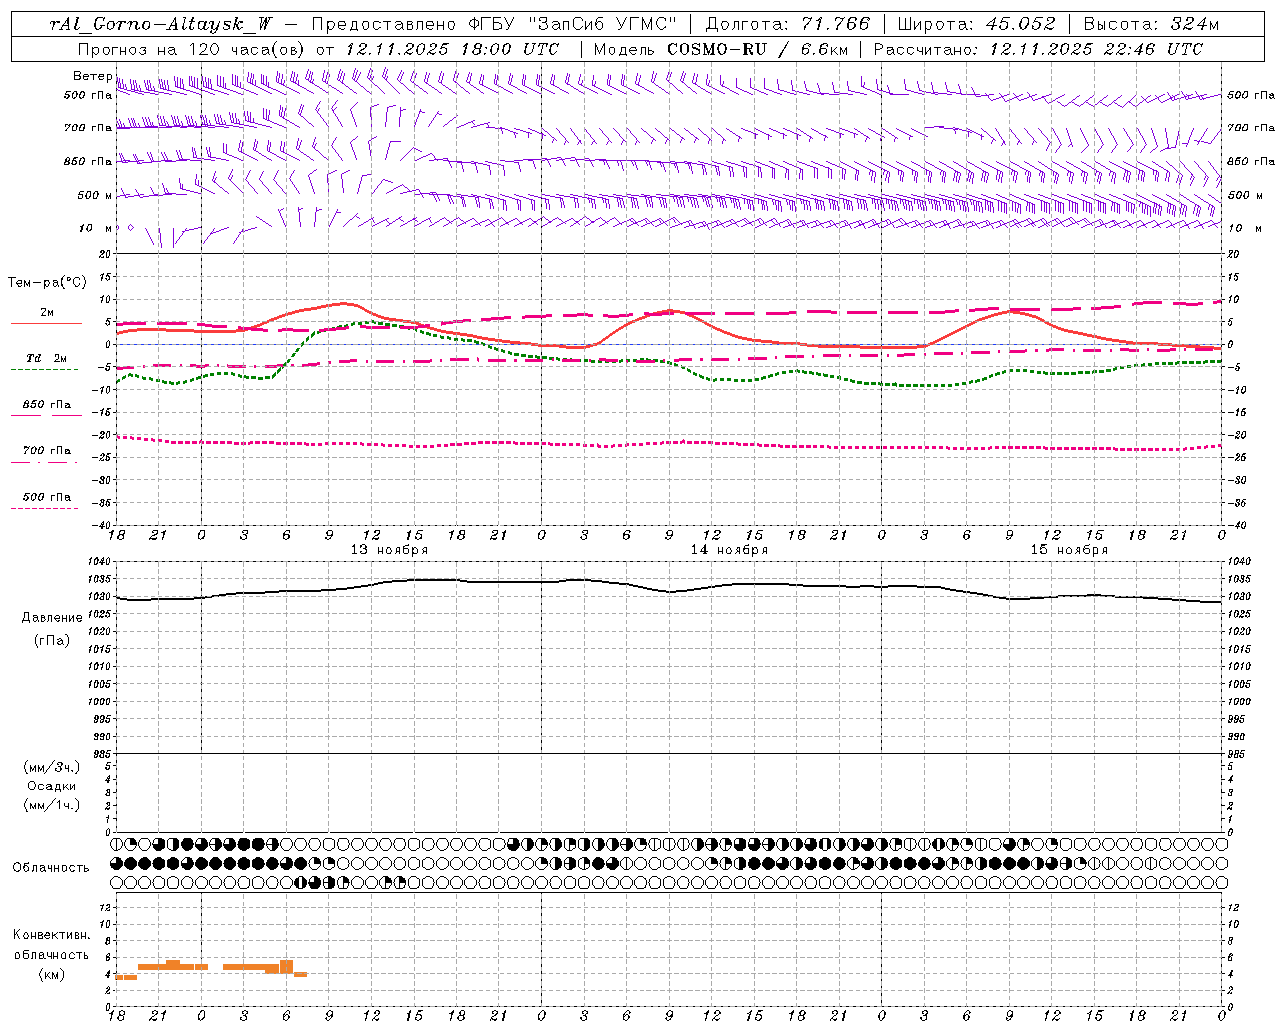The image size is (1280, 1024).
Task: Click the red line sample under 2м legend
Action: (46, 324)
